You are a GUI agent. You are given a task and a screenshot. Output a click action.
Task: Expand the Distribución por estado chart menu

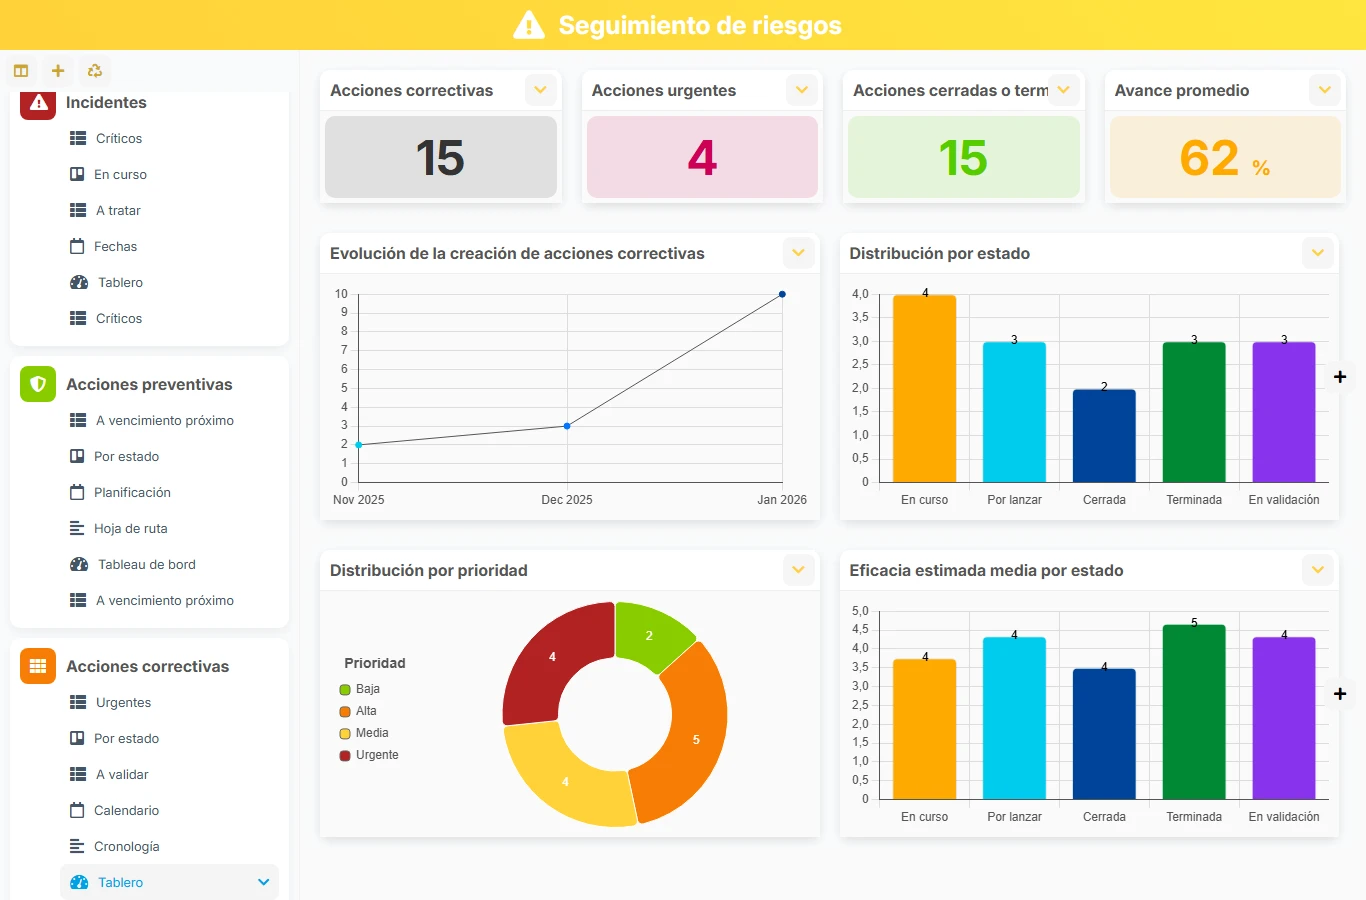pos(1317,253)
